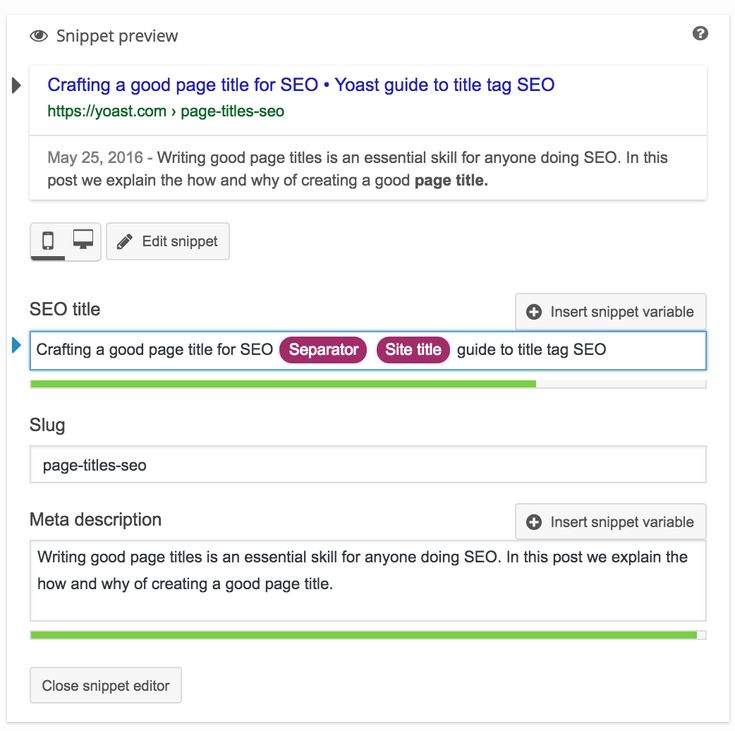Open Insert snippet variable for SEO title
The height and width of the screenshot is (731, 735).
click(x=610, y=312)
